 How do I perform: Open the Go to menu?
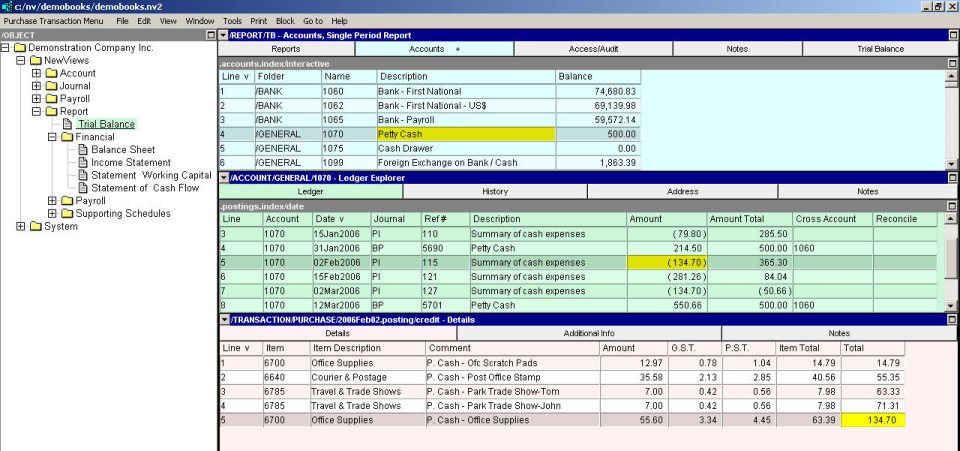coord(312,20)
